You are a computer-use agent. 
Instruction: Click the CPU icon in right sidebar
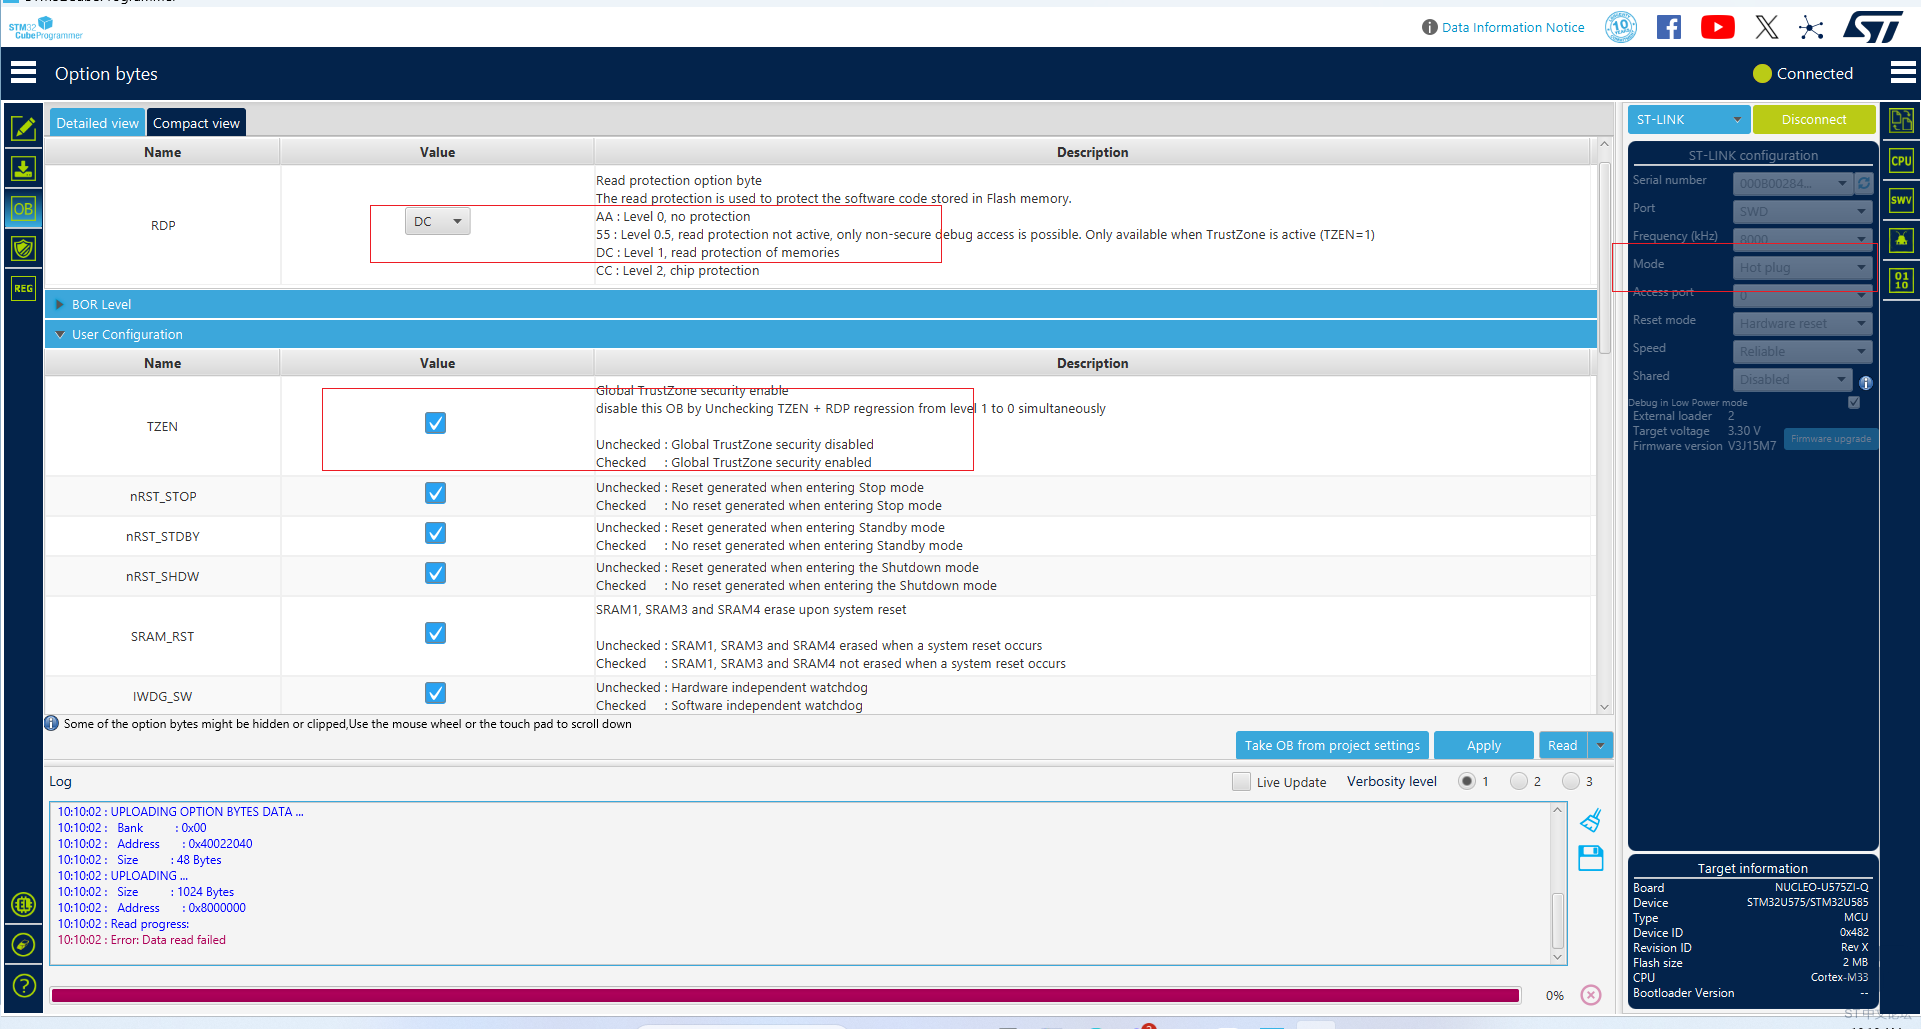[1901, 161]
